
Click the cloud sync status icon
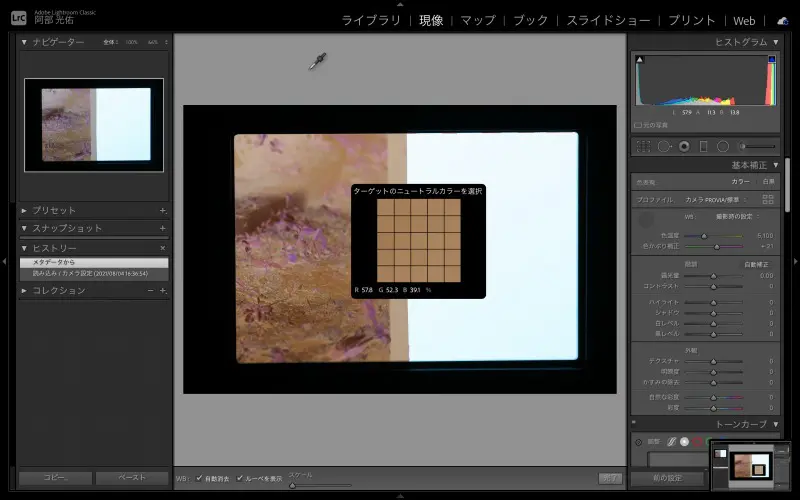782,21
